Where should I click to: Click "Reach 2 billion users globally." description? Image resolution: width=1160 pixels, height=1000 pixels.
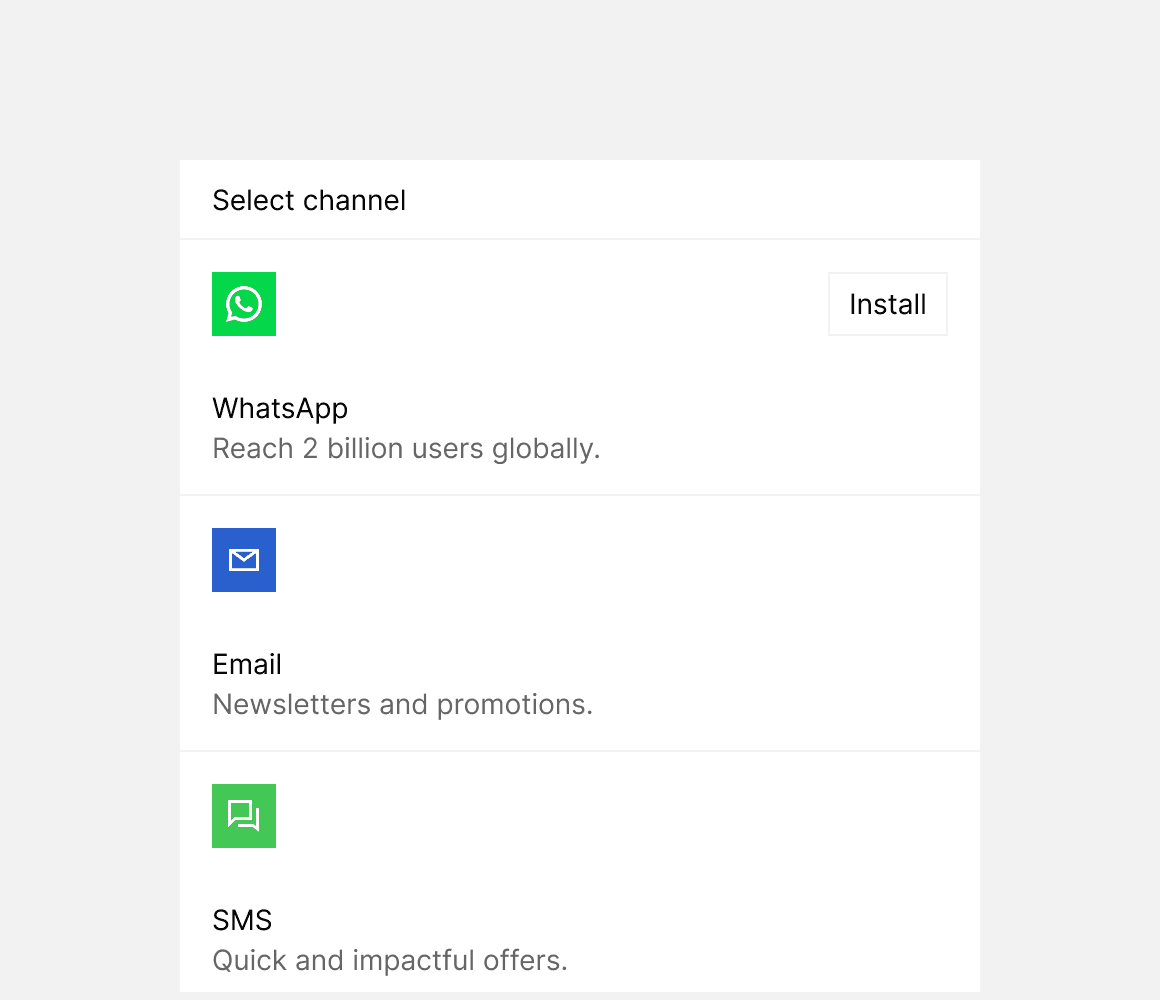[x=406, y=449]
